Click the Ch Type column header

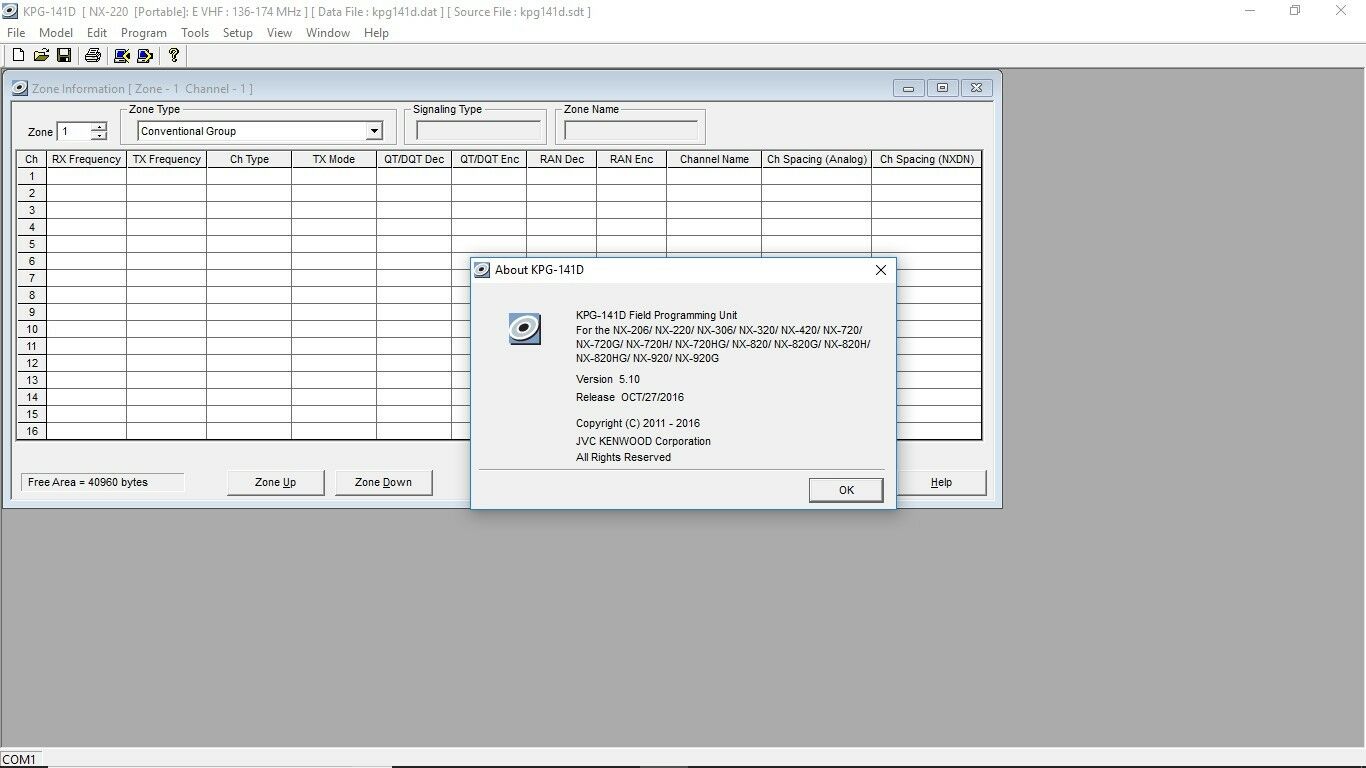[249, 159]
